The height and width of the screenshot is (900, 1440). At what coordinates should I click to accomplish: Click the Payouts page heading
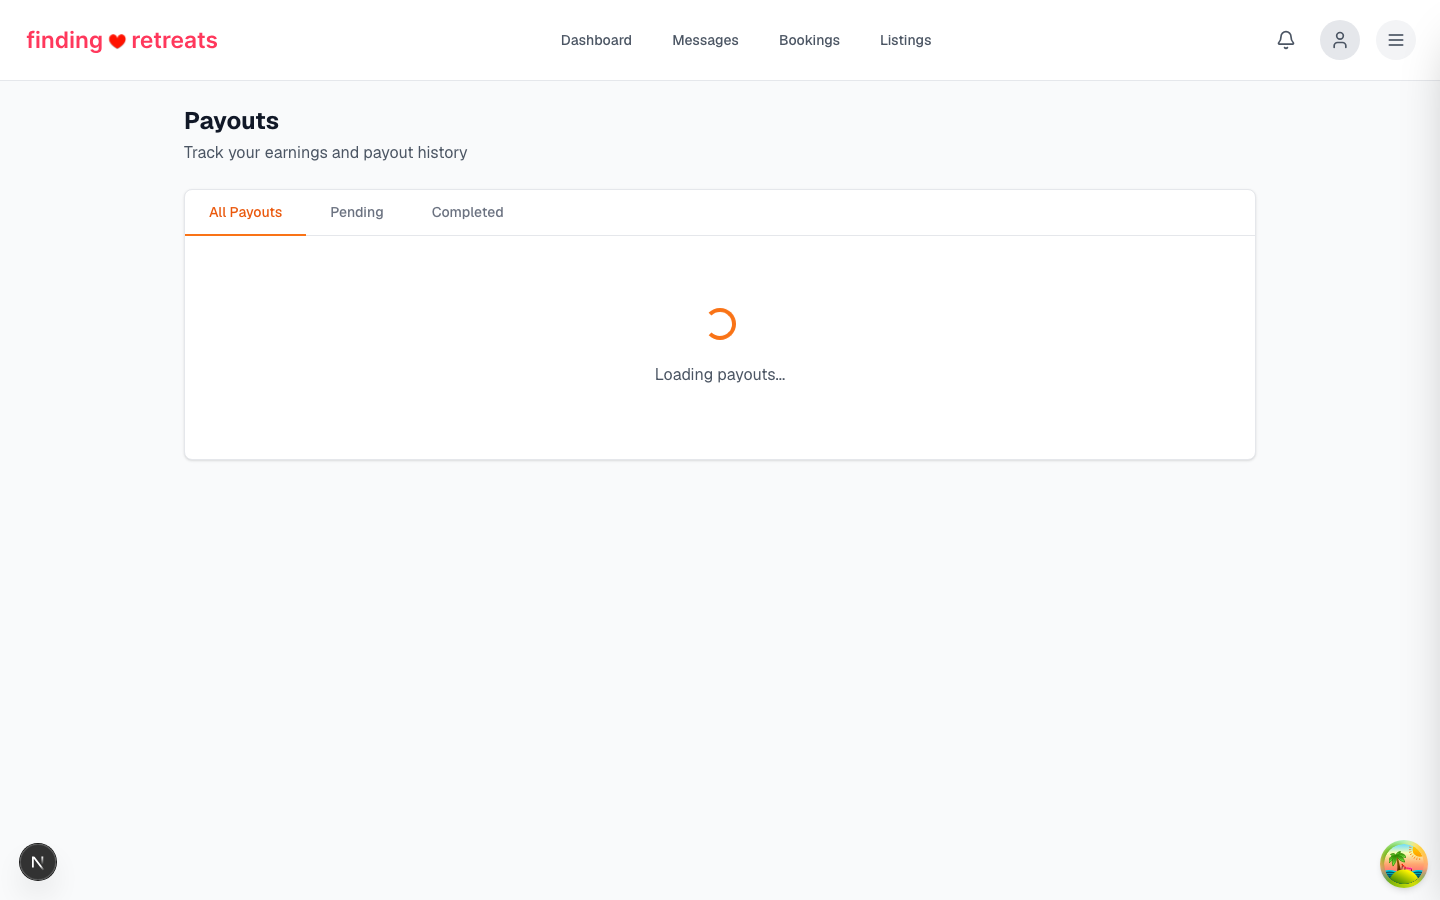(231, 121)
